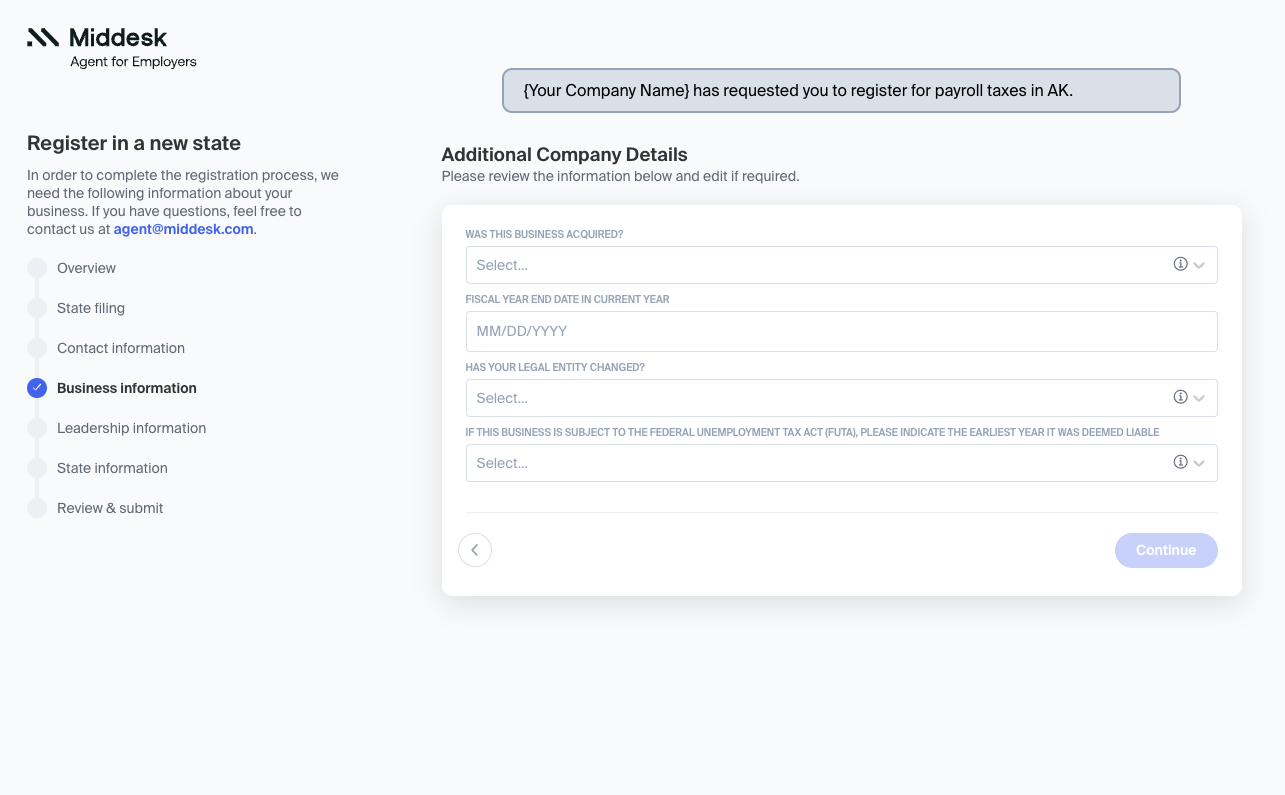Open the Leadership information step
1285x795 pixels.
pos(131,428)
